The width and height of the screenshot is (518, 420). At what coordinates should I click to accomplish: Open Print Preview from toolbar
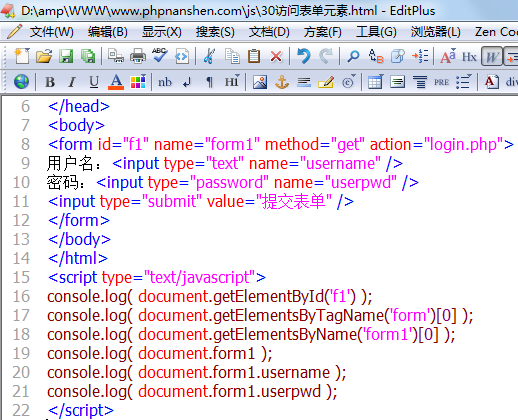click(x=116, y=56)
